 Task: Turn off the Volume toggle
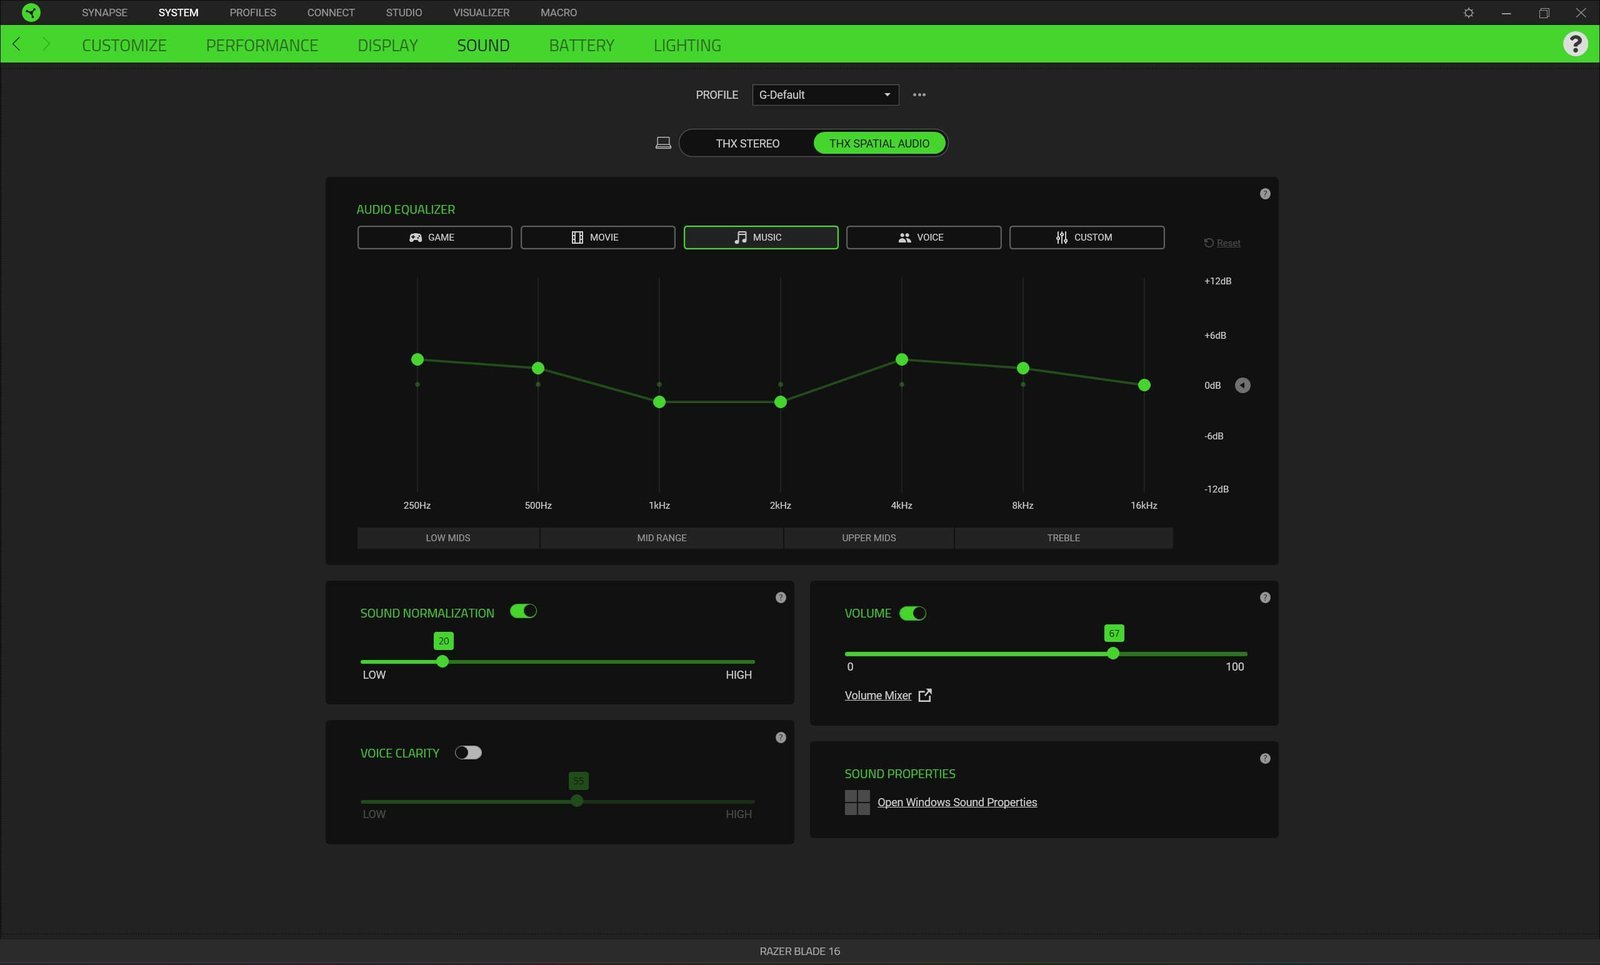(912, 613)
